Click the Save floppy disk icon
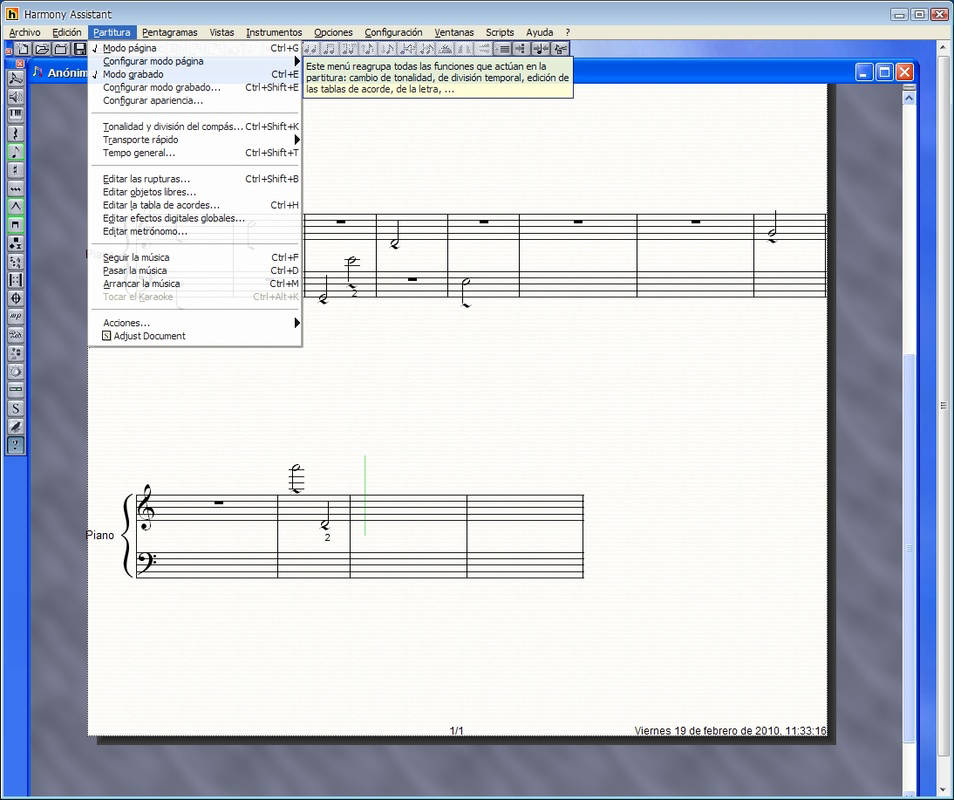 79,49
